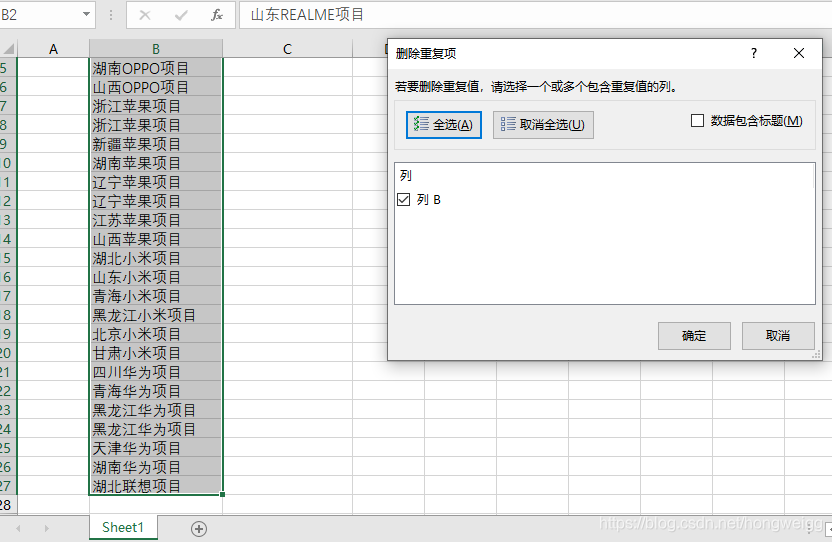Image resolution: width=832 pixels, height=542 pixels.
Task: Select cell 黑龙江小米项目
Action: pos(156,315)
